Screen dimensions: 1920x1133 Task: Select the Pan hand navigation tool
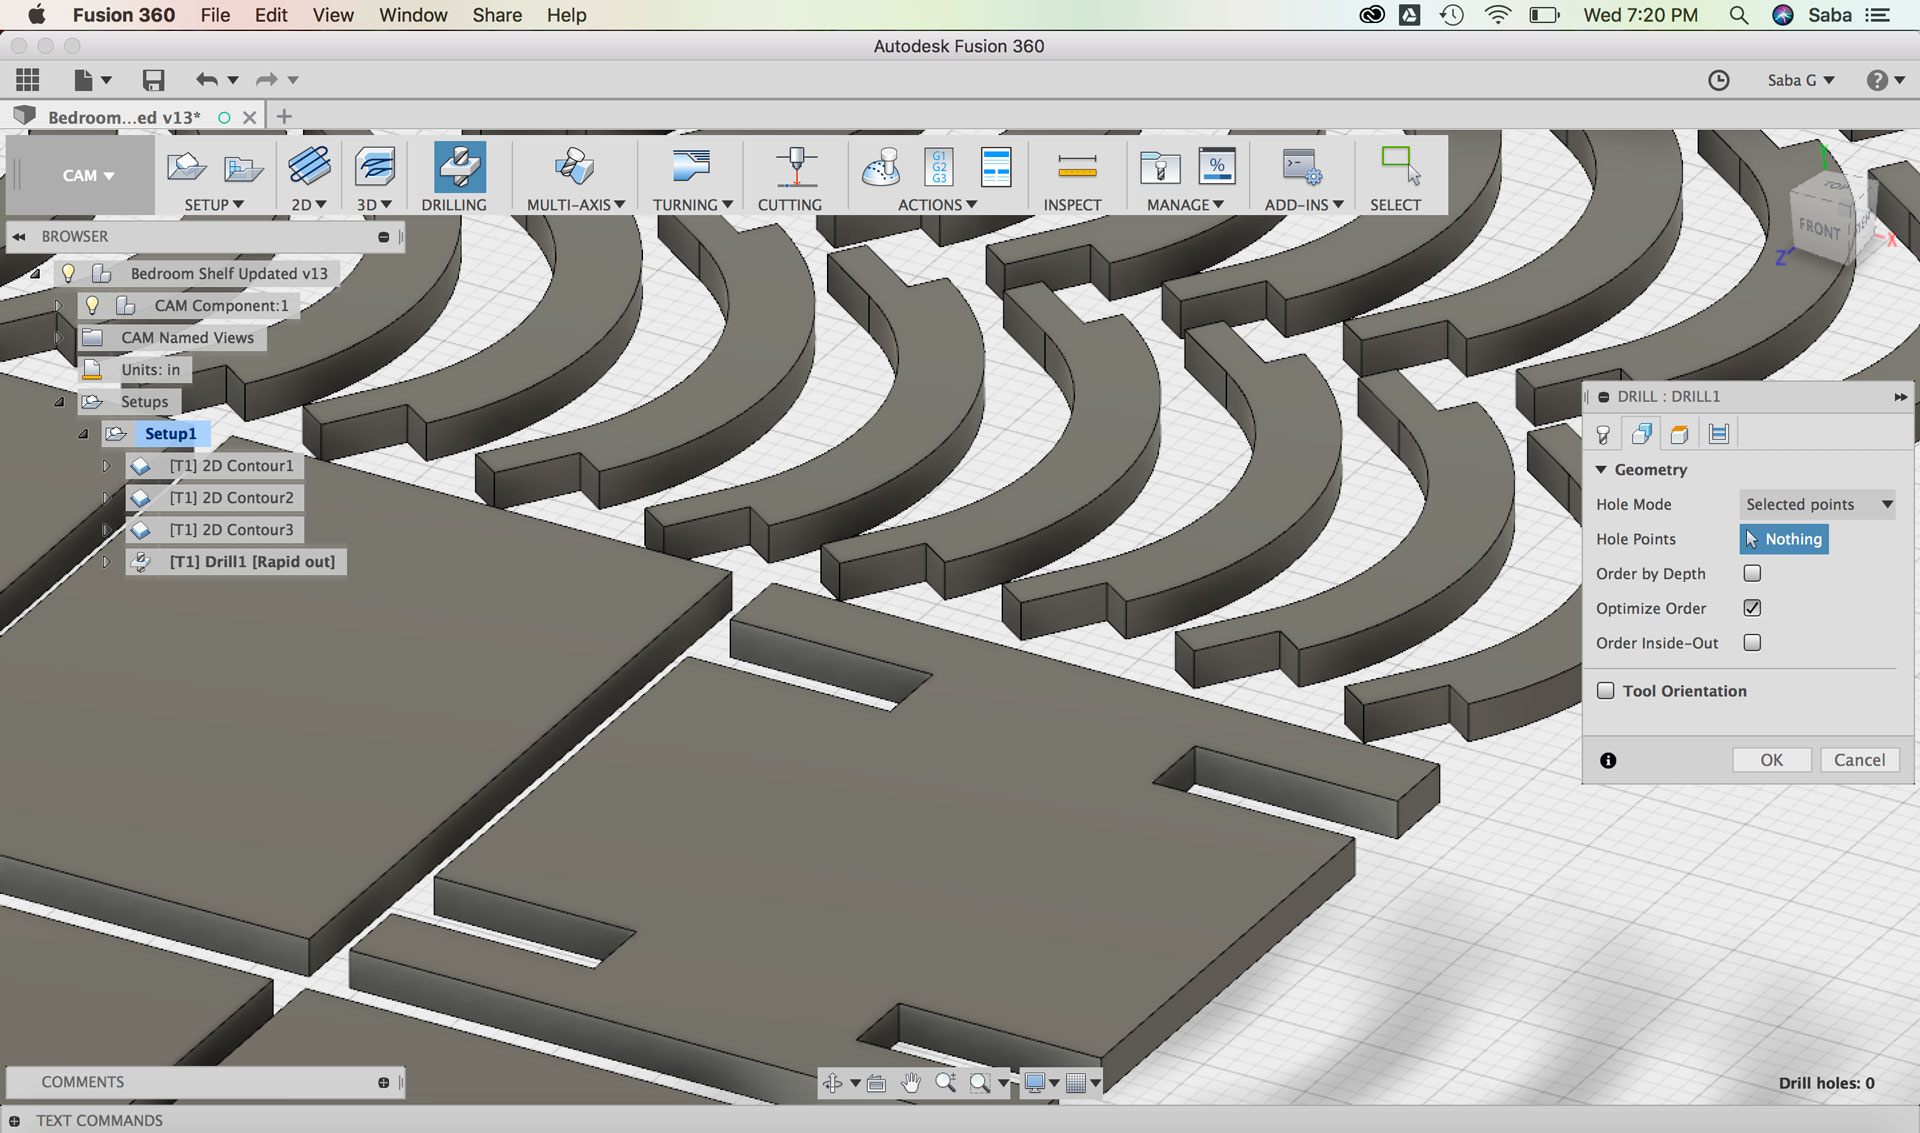910,1083
